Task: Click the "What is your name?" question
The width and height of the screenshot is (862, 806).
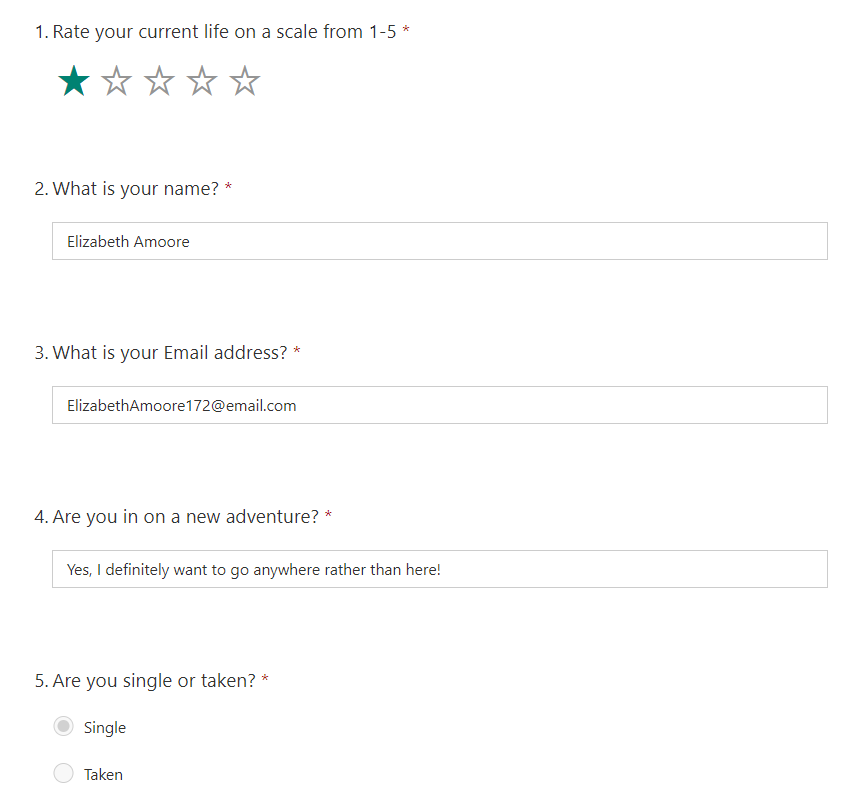Action: (x=135, y=189)
